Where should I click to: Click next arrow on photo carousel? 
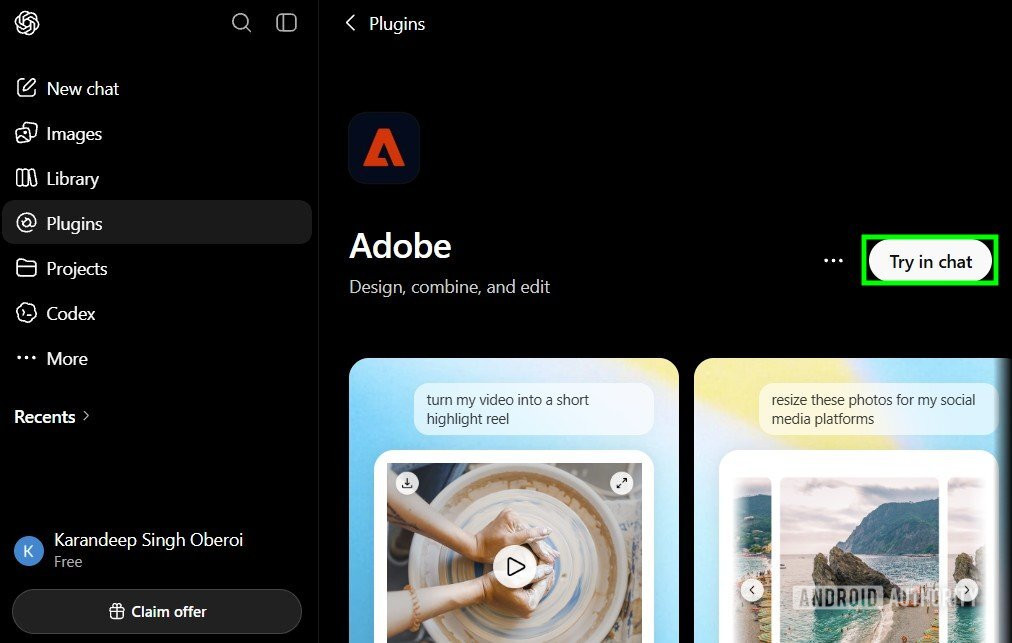click(x=966, y=589)
